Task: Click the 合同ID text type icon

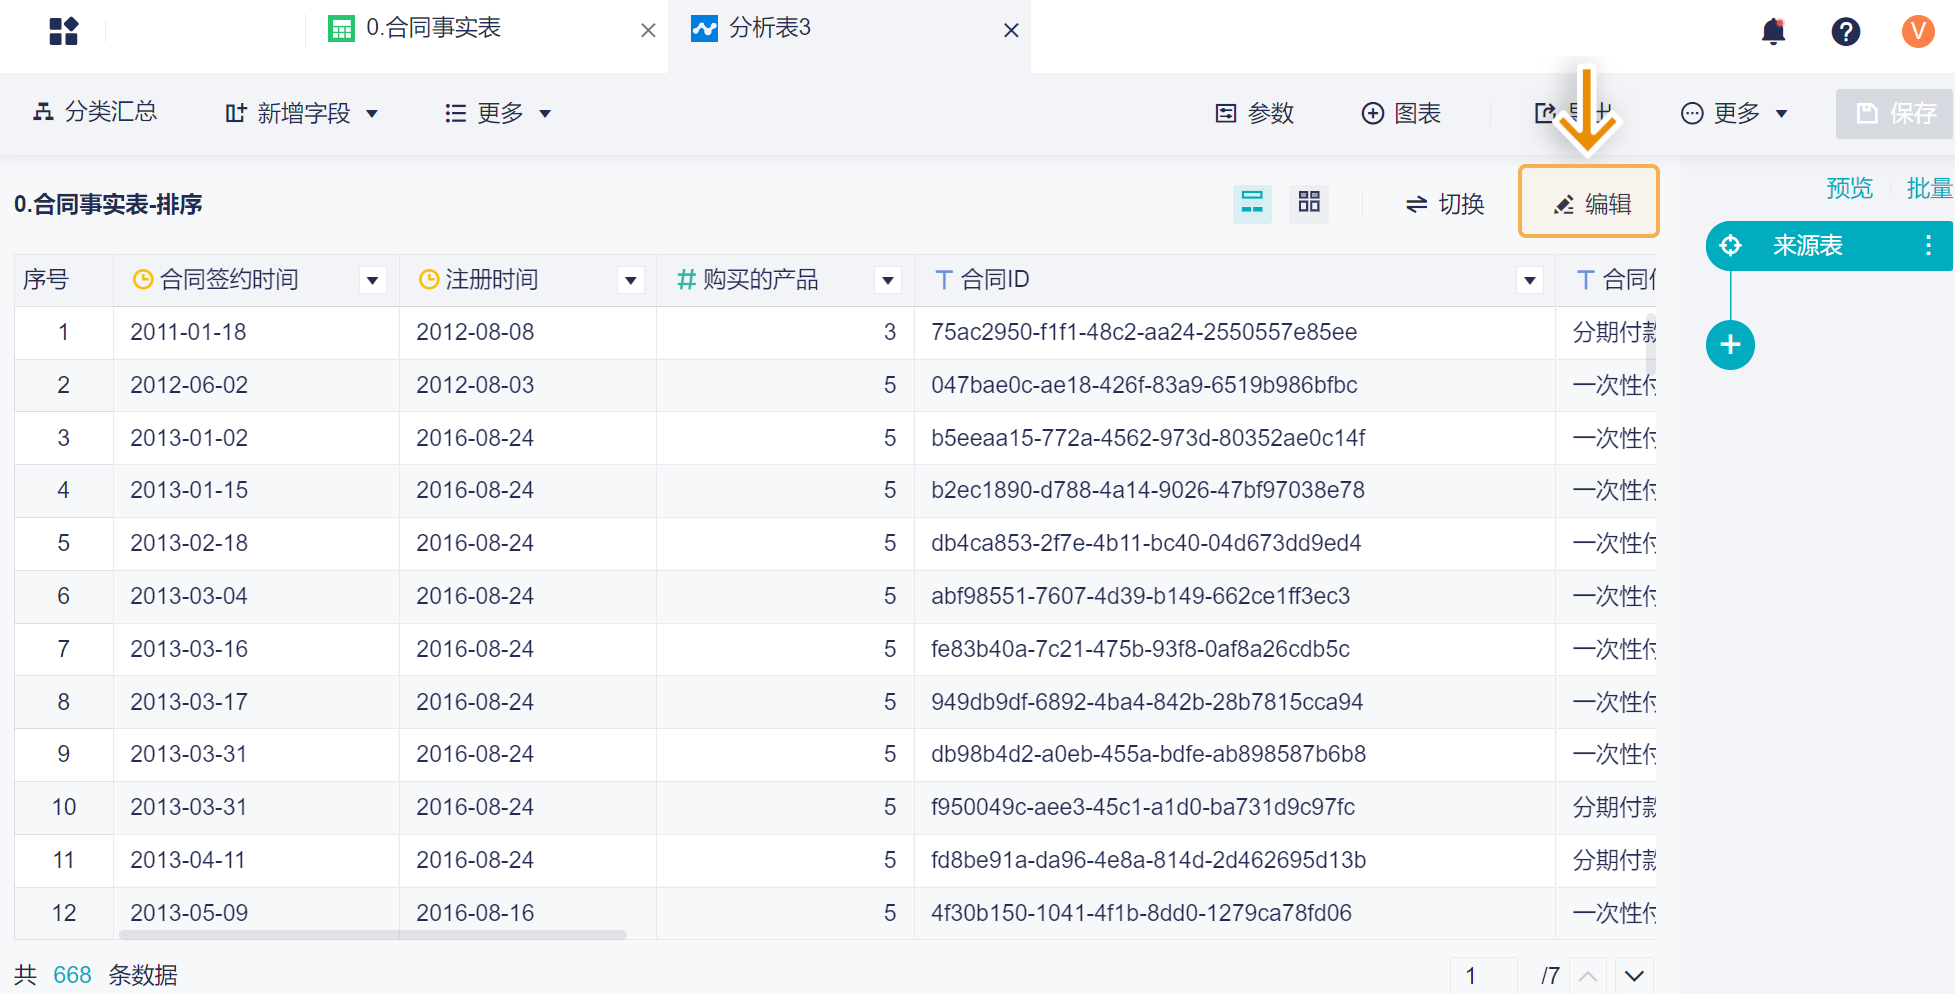Action: [x=943, y=280]
